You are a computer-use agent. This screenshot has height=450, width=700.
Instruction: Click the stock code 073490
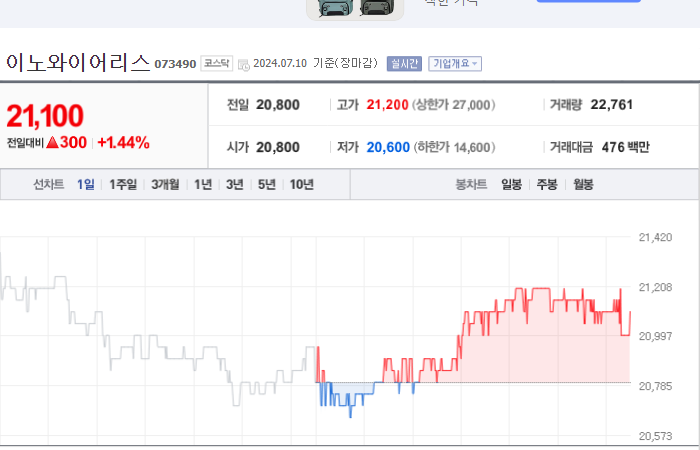(x=175, y=64)
